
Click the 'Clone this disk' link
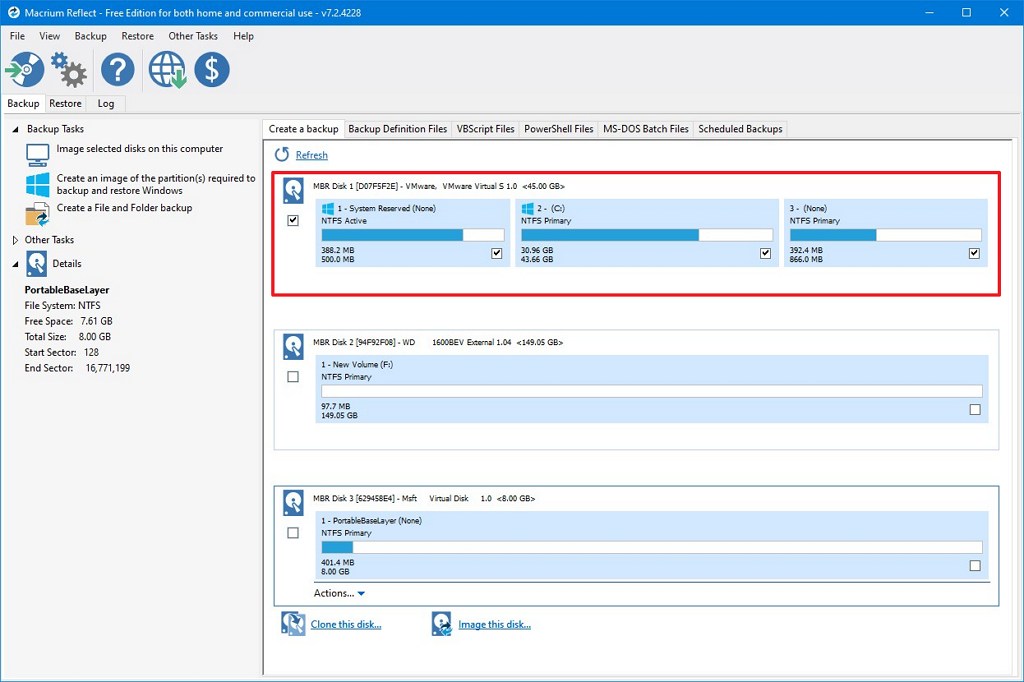(x=346, y=622)
